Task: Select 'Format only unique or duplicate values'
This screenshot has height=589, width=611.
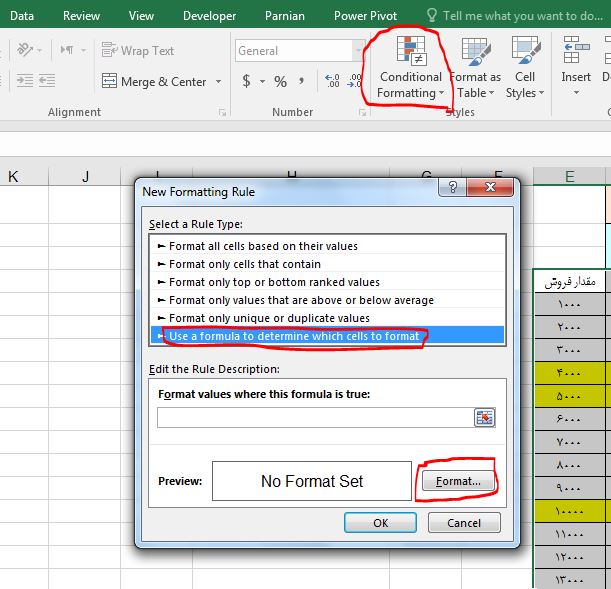Action: (327, 318)
